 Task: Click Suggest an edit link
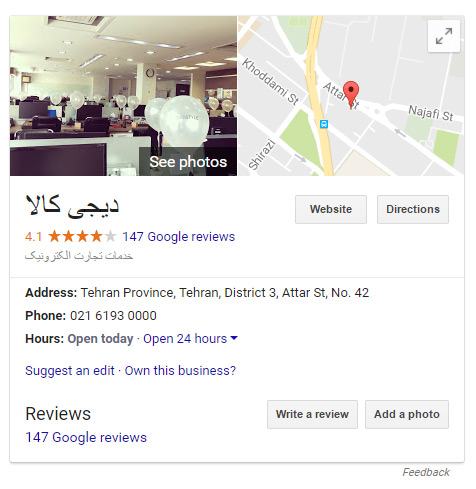point(70,371)
